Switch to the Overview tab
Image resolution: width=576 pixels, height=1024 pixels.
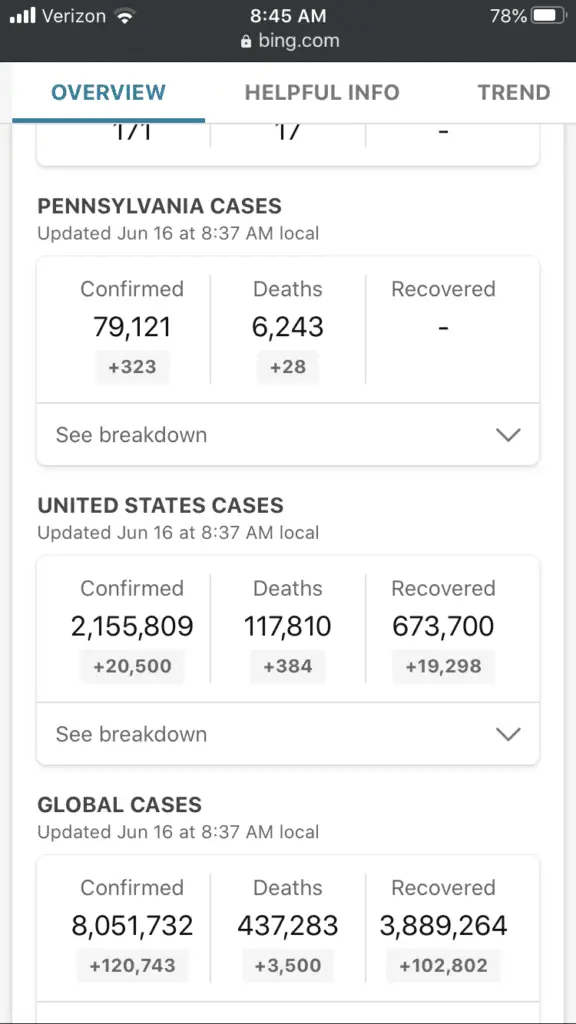click(108, 93)
